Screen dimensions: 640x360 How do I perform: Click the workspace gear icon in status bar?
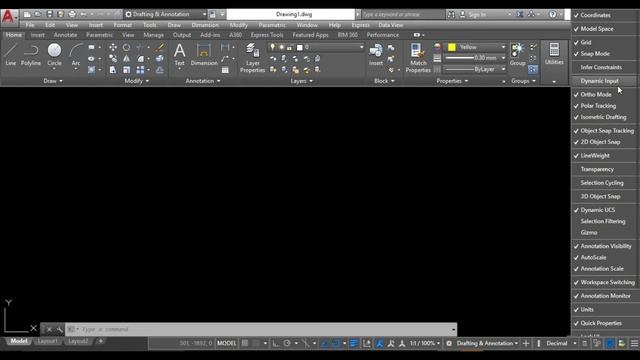(x=449, y=343)
